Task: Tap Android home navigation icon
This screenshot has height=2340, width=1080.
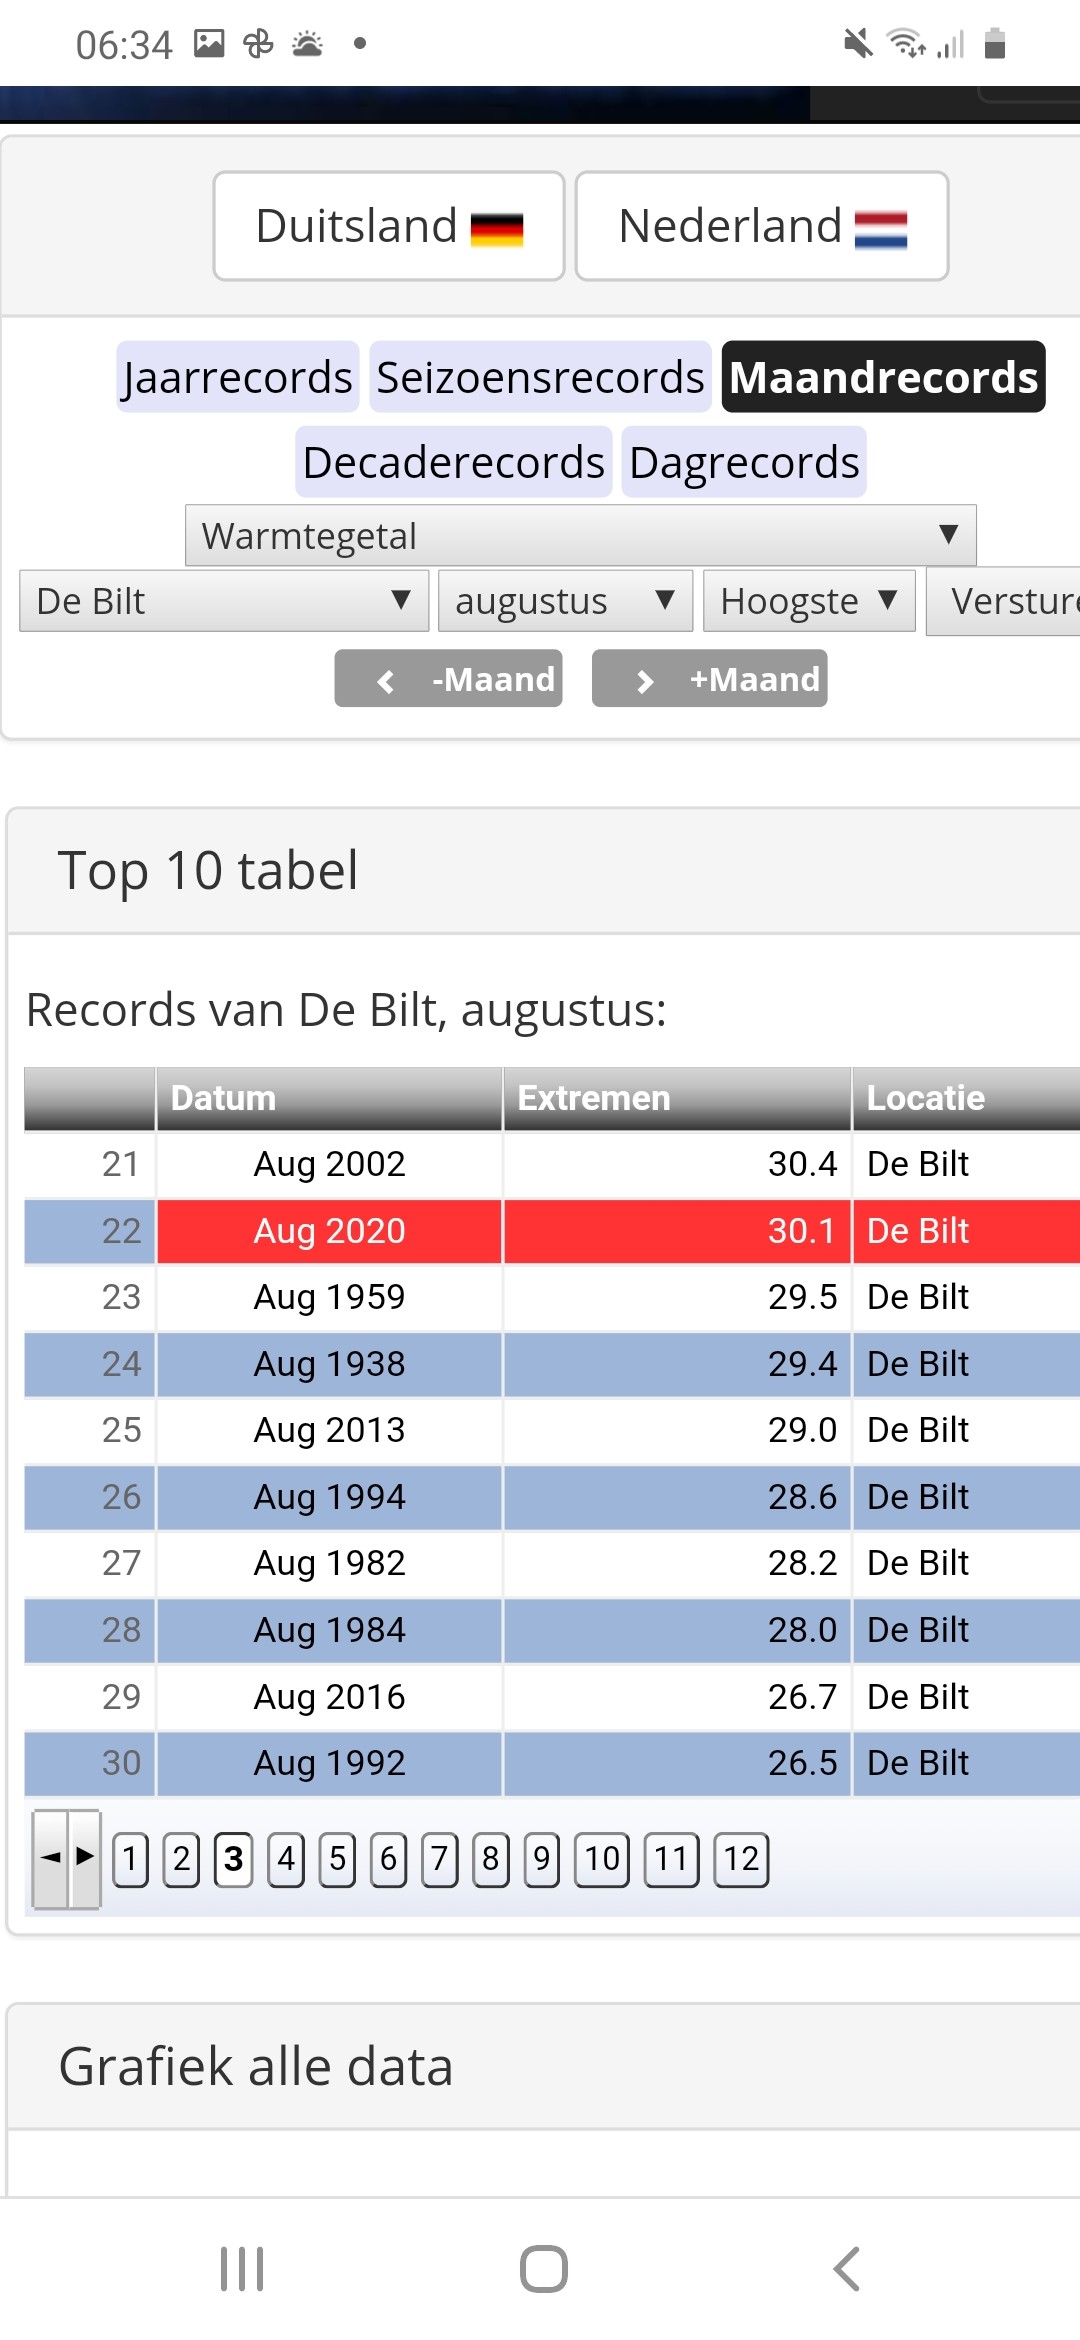Action: tap(543, 2268)
